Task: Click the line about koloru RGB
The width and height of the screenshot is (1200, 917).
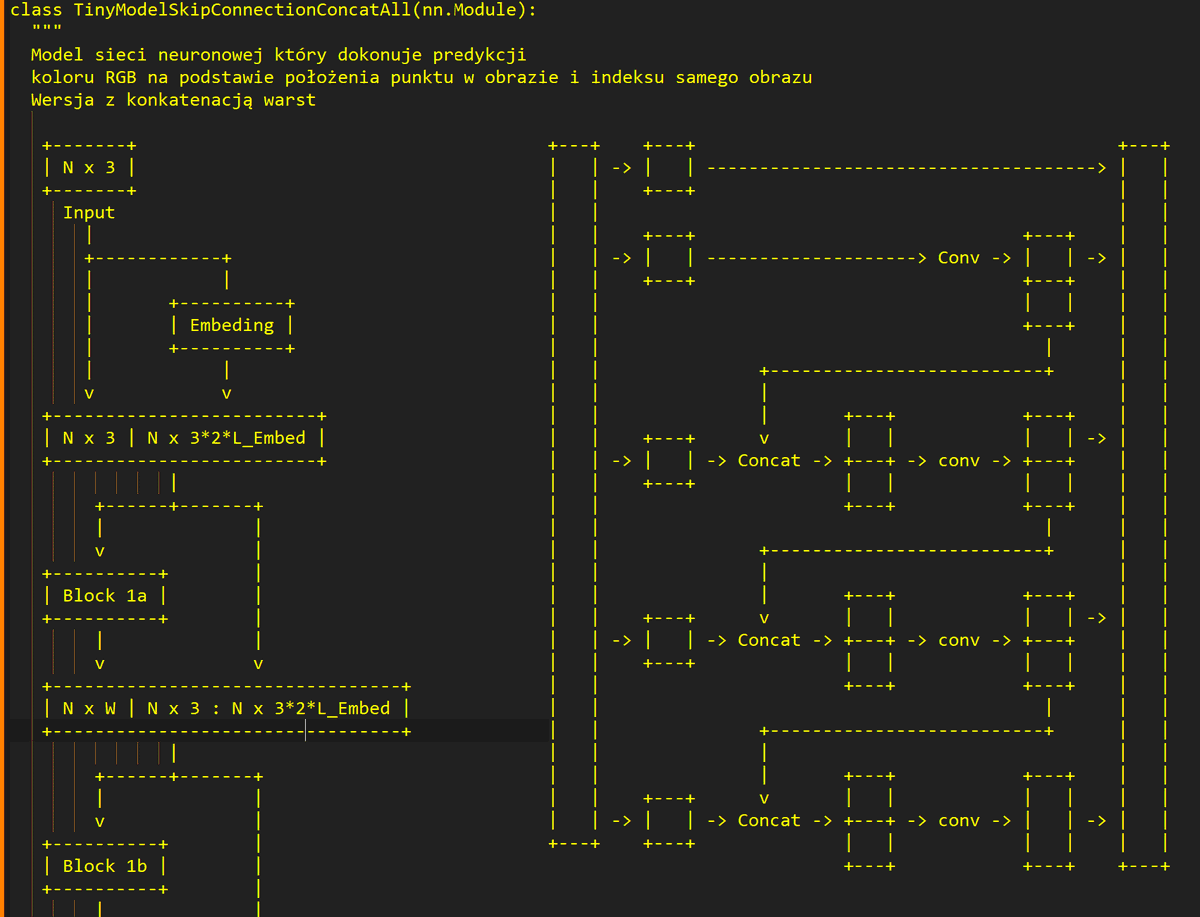Action: click(300, 77)
